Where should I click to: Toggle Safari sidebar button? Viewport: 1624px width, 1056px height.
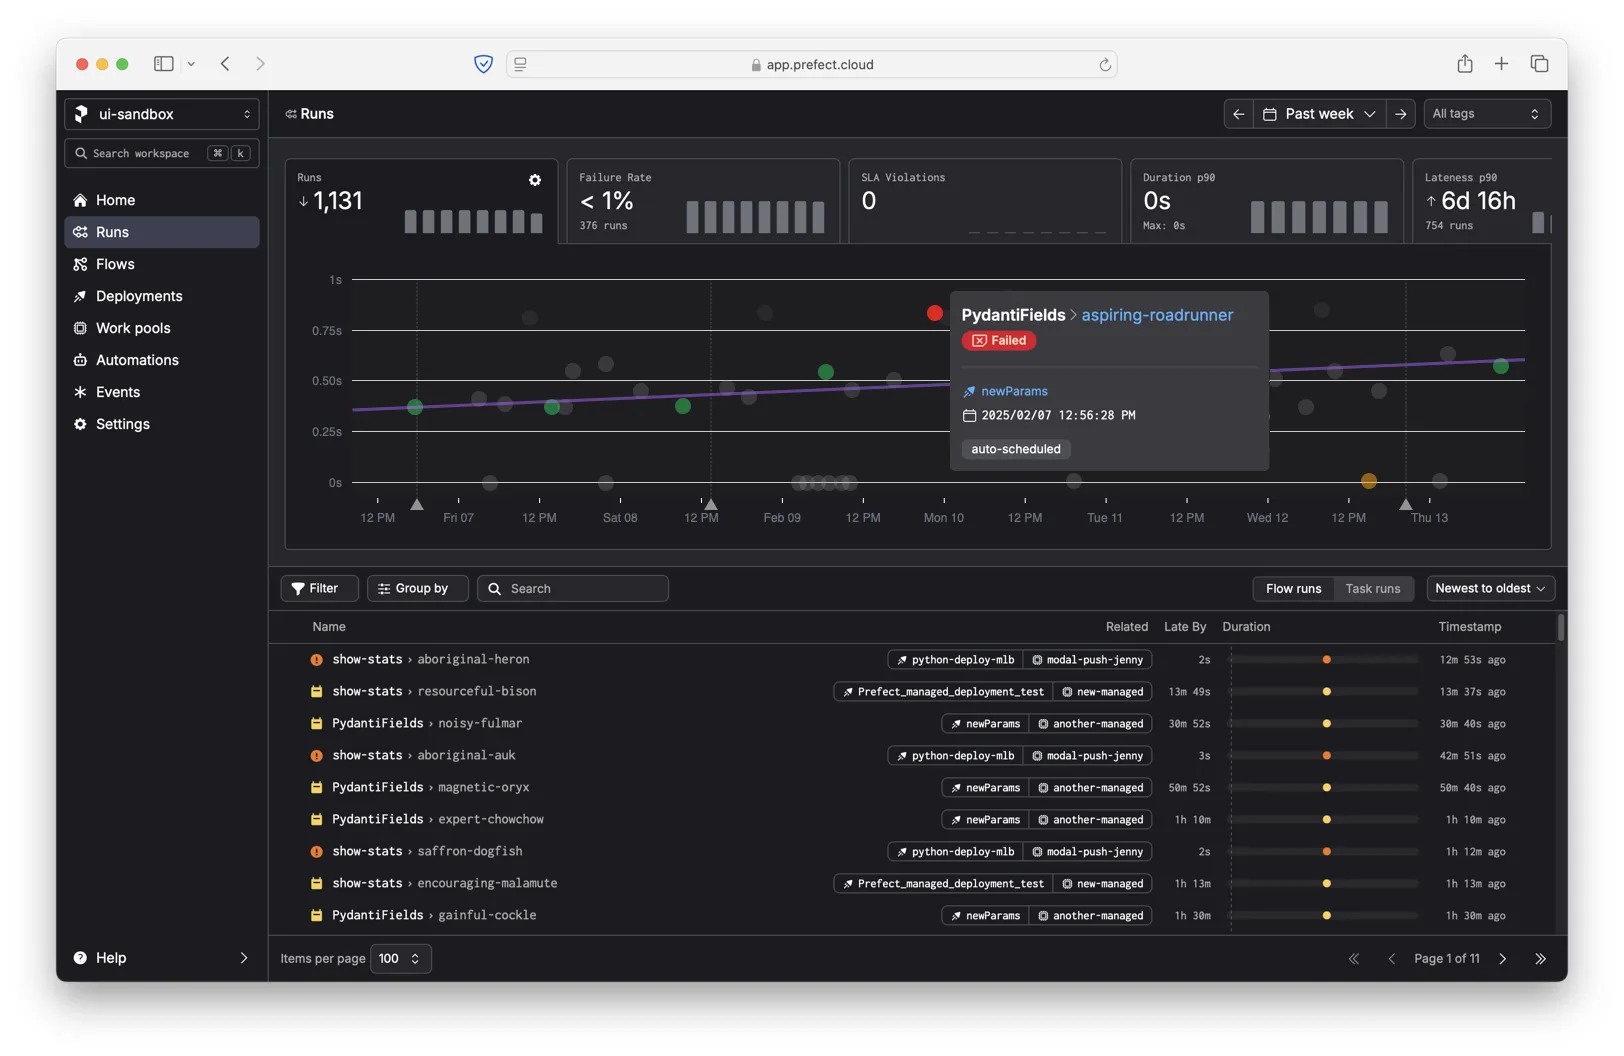164,64
